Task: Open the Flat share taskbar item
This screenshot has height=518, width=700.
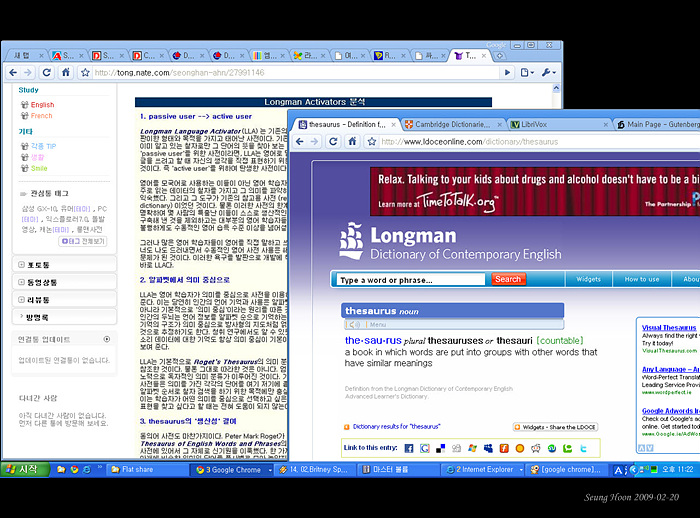Action: (147, 470)
